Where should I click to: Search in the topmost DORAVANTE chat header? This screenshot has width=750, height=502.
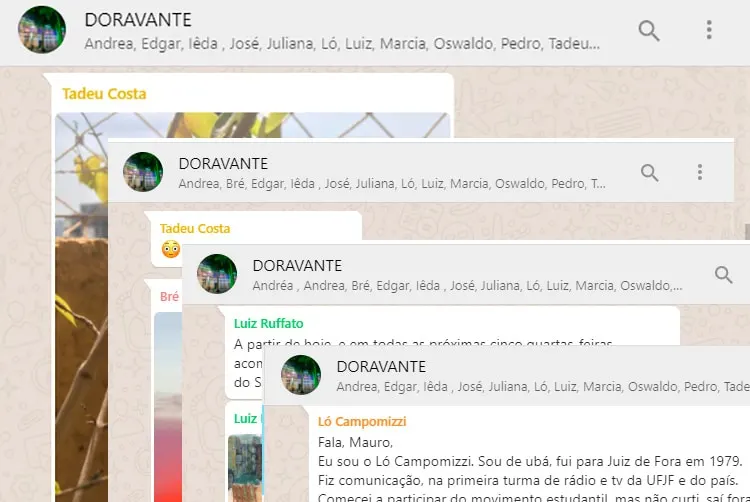pos(649,31)
